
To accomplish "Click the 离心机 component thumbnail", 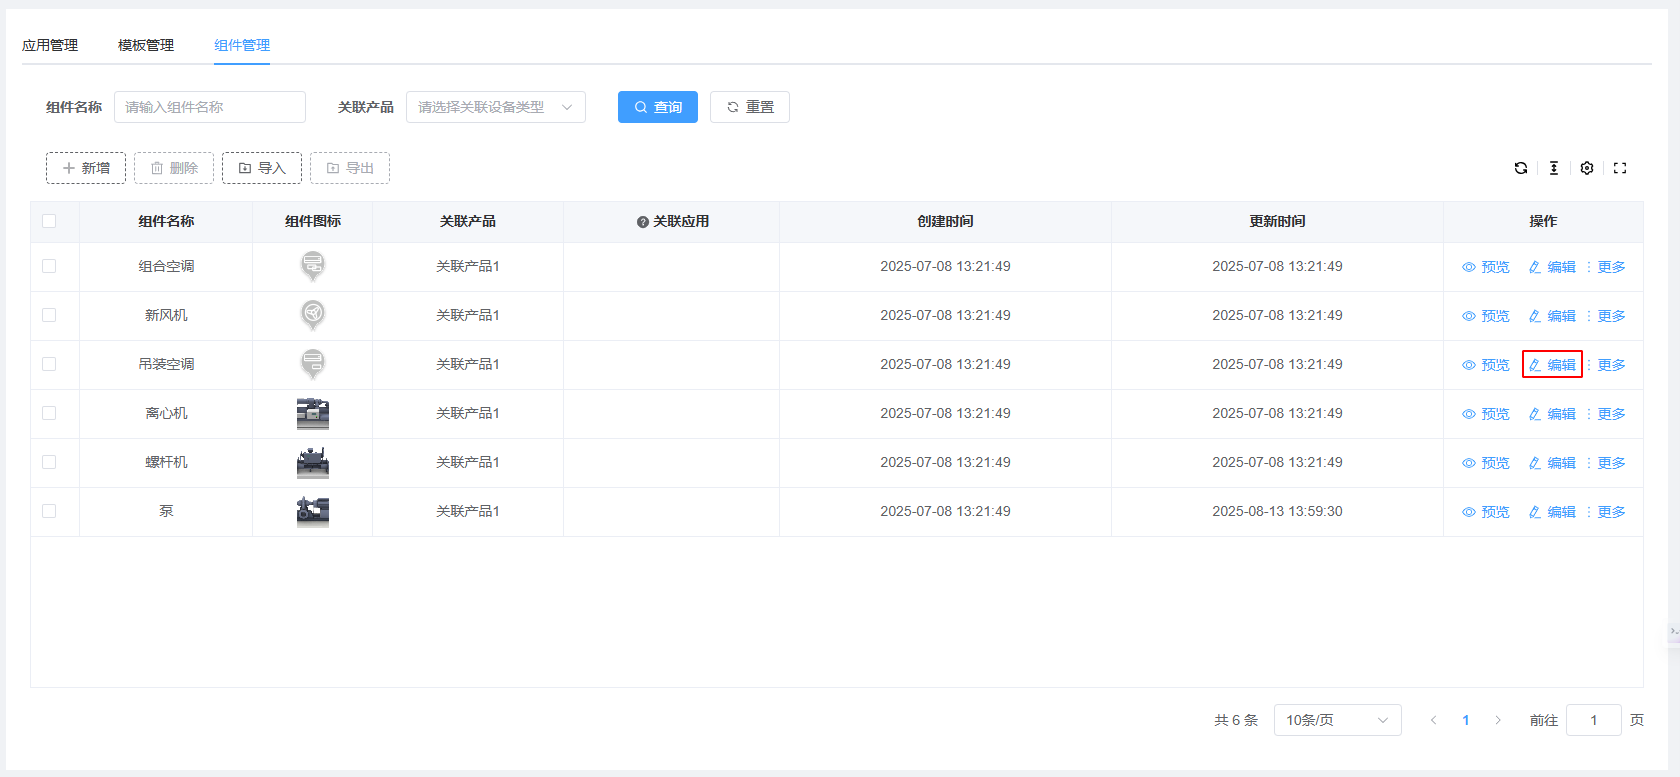I will tap(313, 413).
